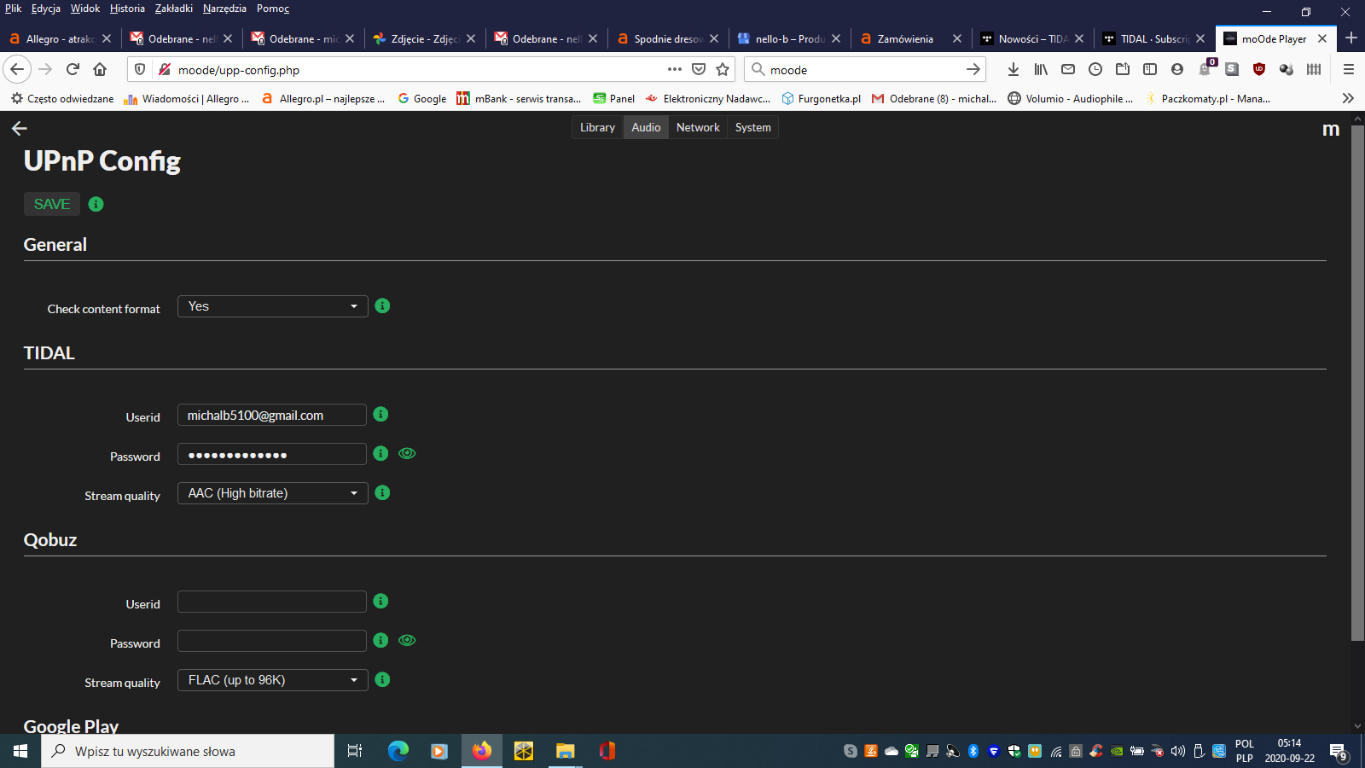Toggle Firefox sidebar view
1365x768 pixels.
coord(1150,69)
